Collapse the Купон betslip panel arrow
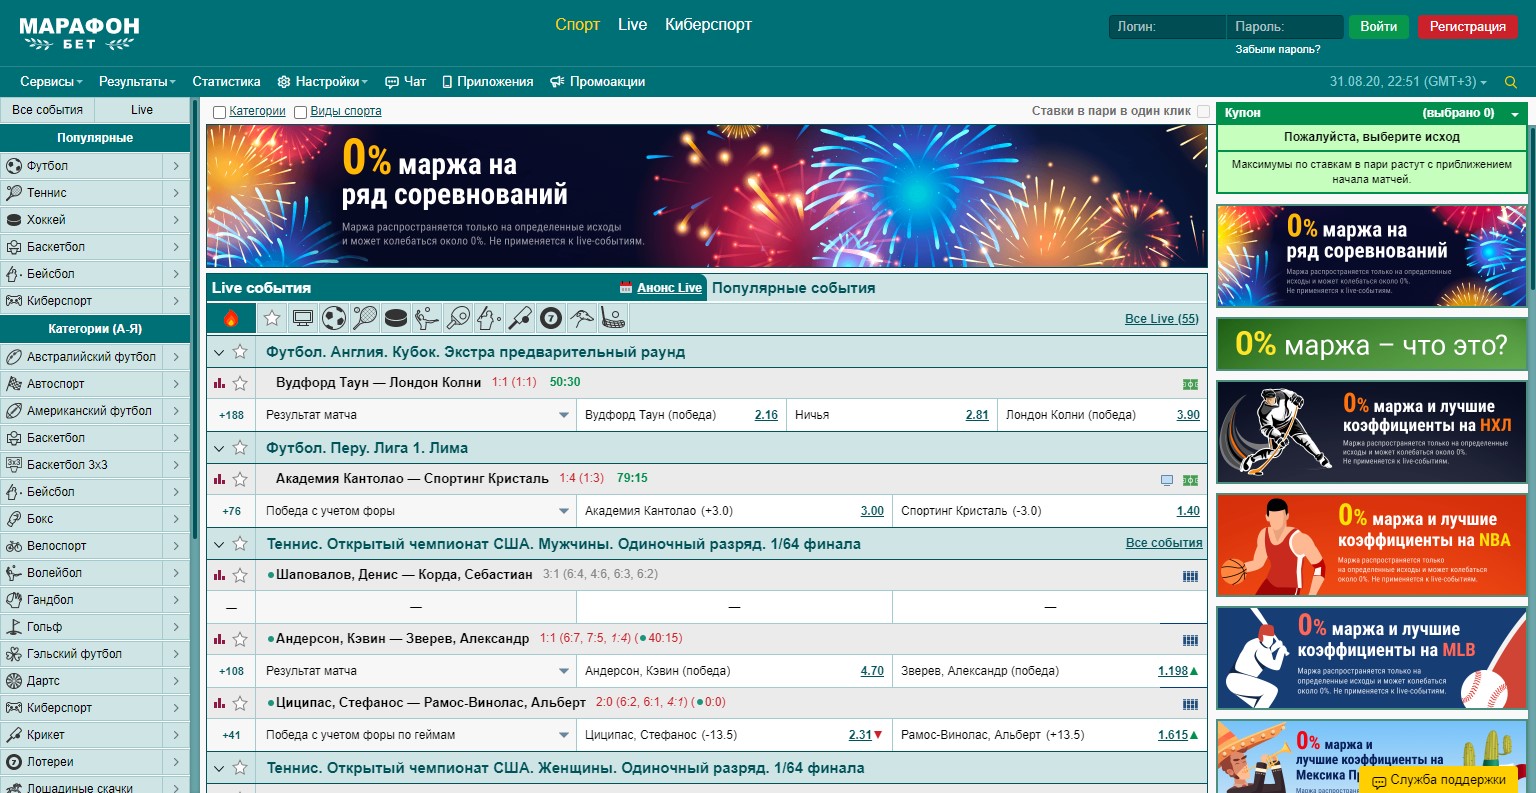The width and height of the screenshot is (1536, 793). 1515,114
